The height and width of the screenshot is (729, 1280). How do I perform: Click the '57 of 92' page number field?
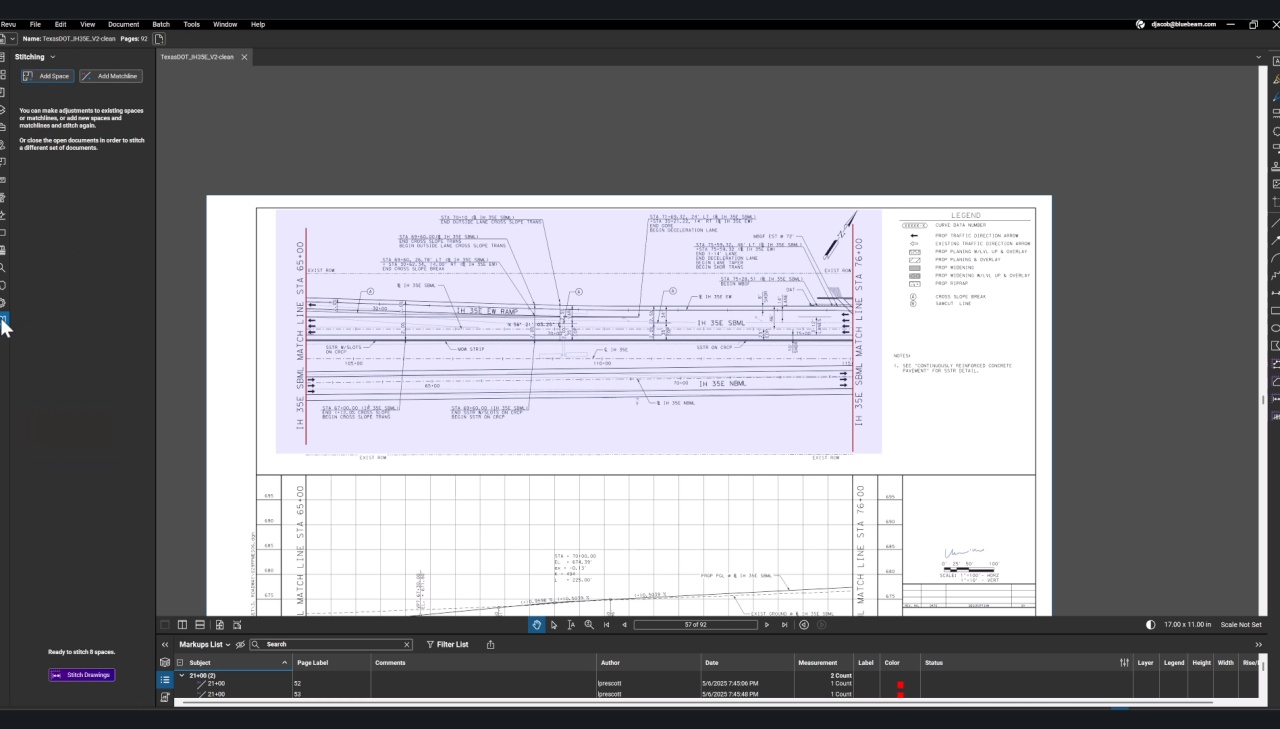[x=695, y=625]
